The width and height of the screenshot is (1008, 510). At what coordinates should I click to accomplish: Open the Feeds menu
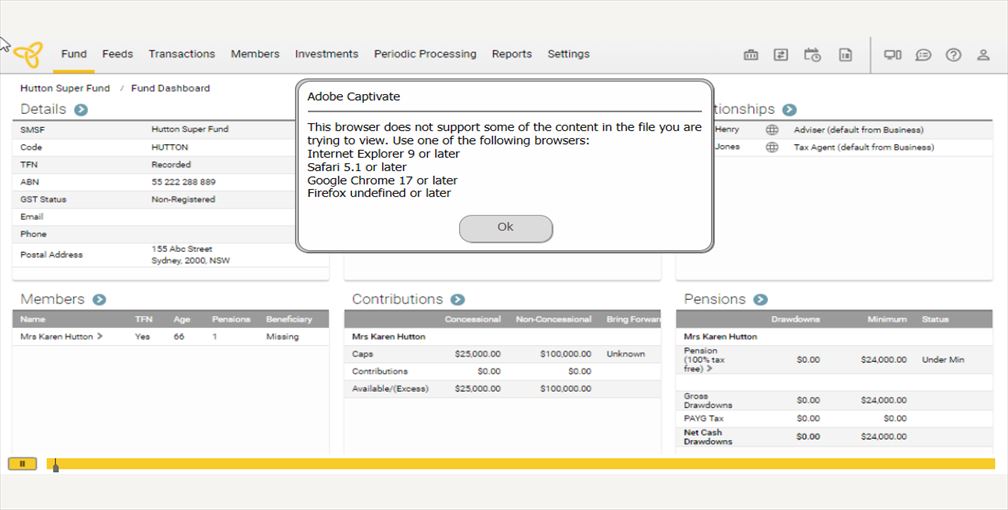[x=118, y=54]
